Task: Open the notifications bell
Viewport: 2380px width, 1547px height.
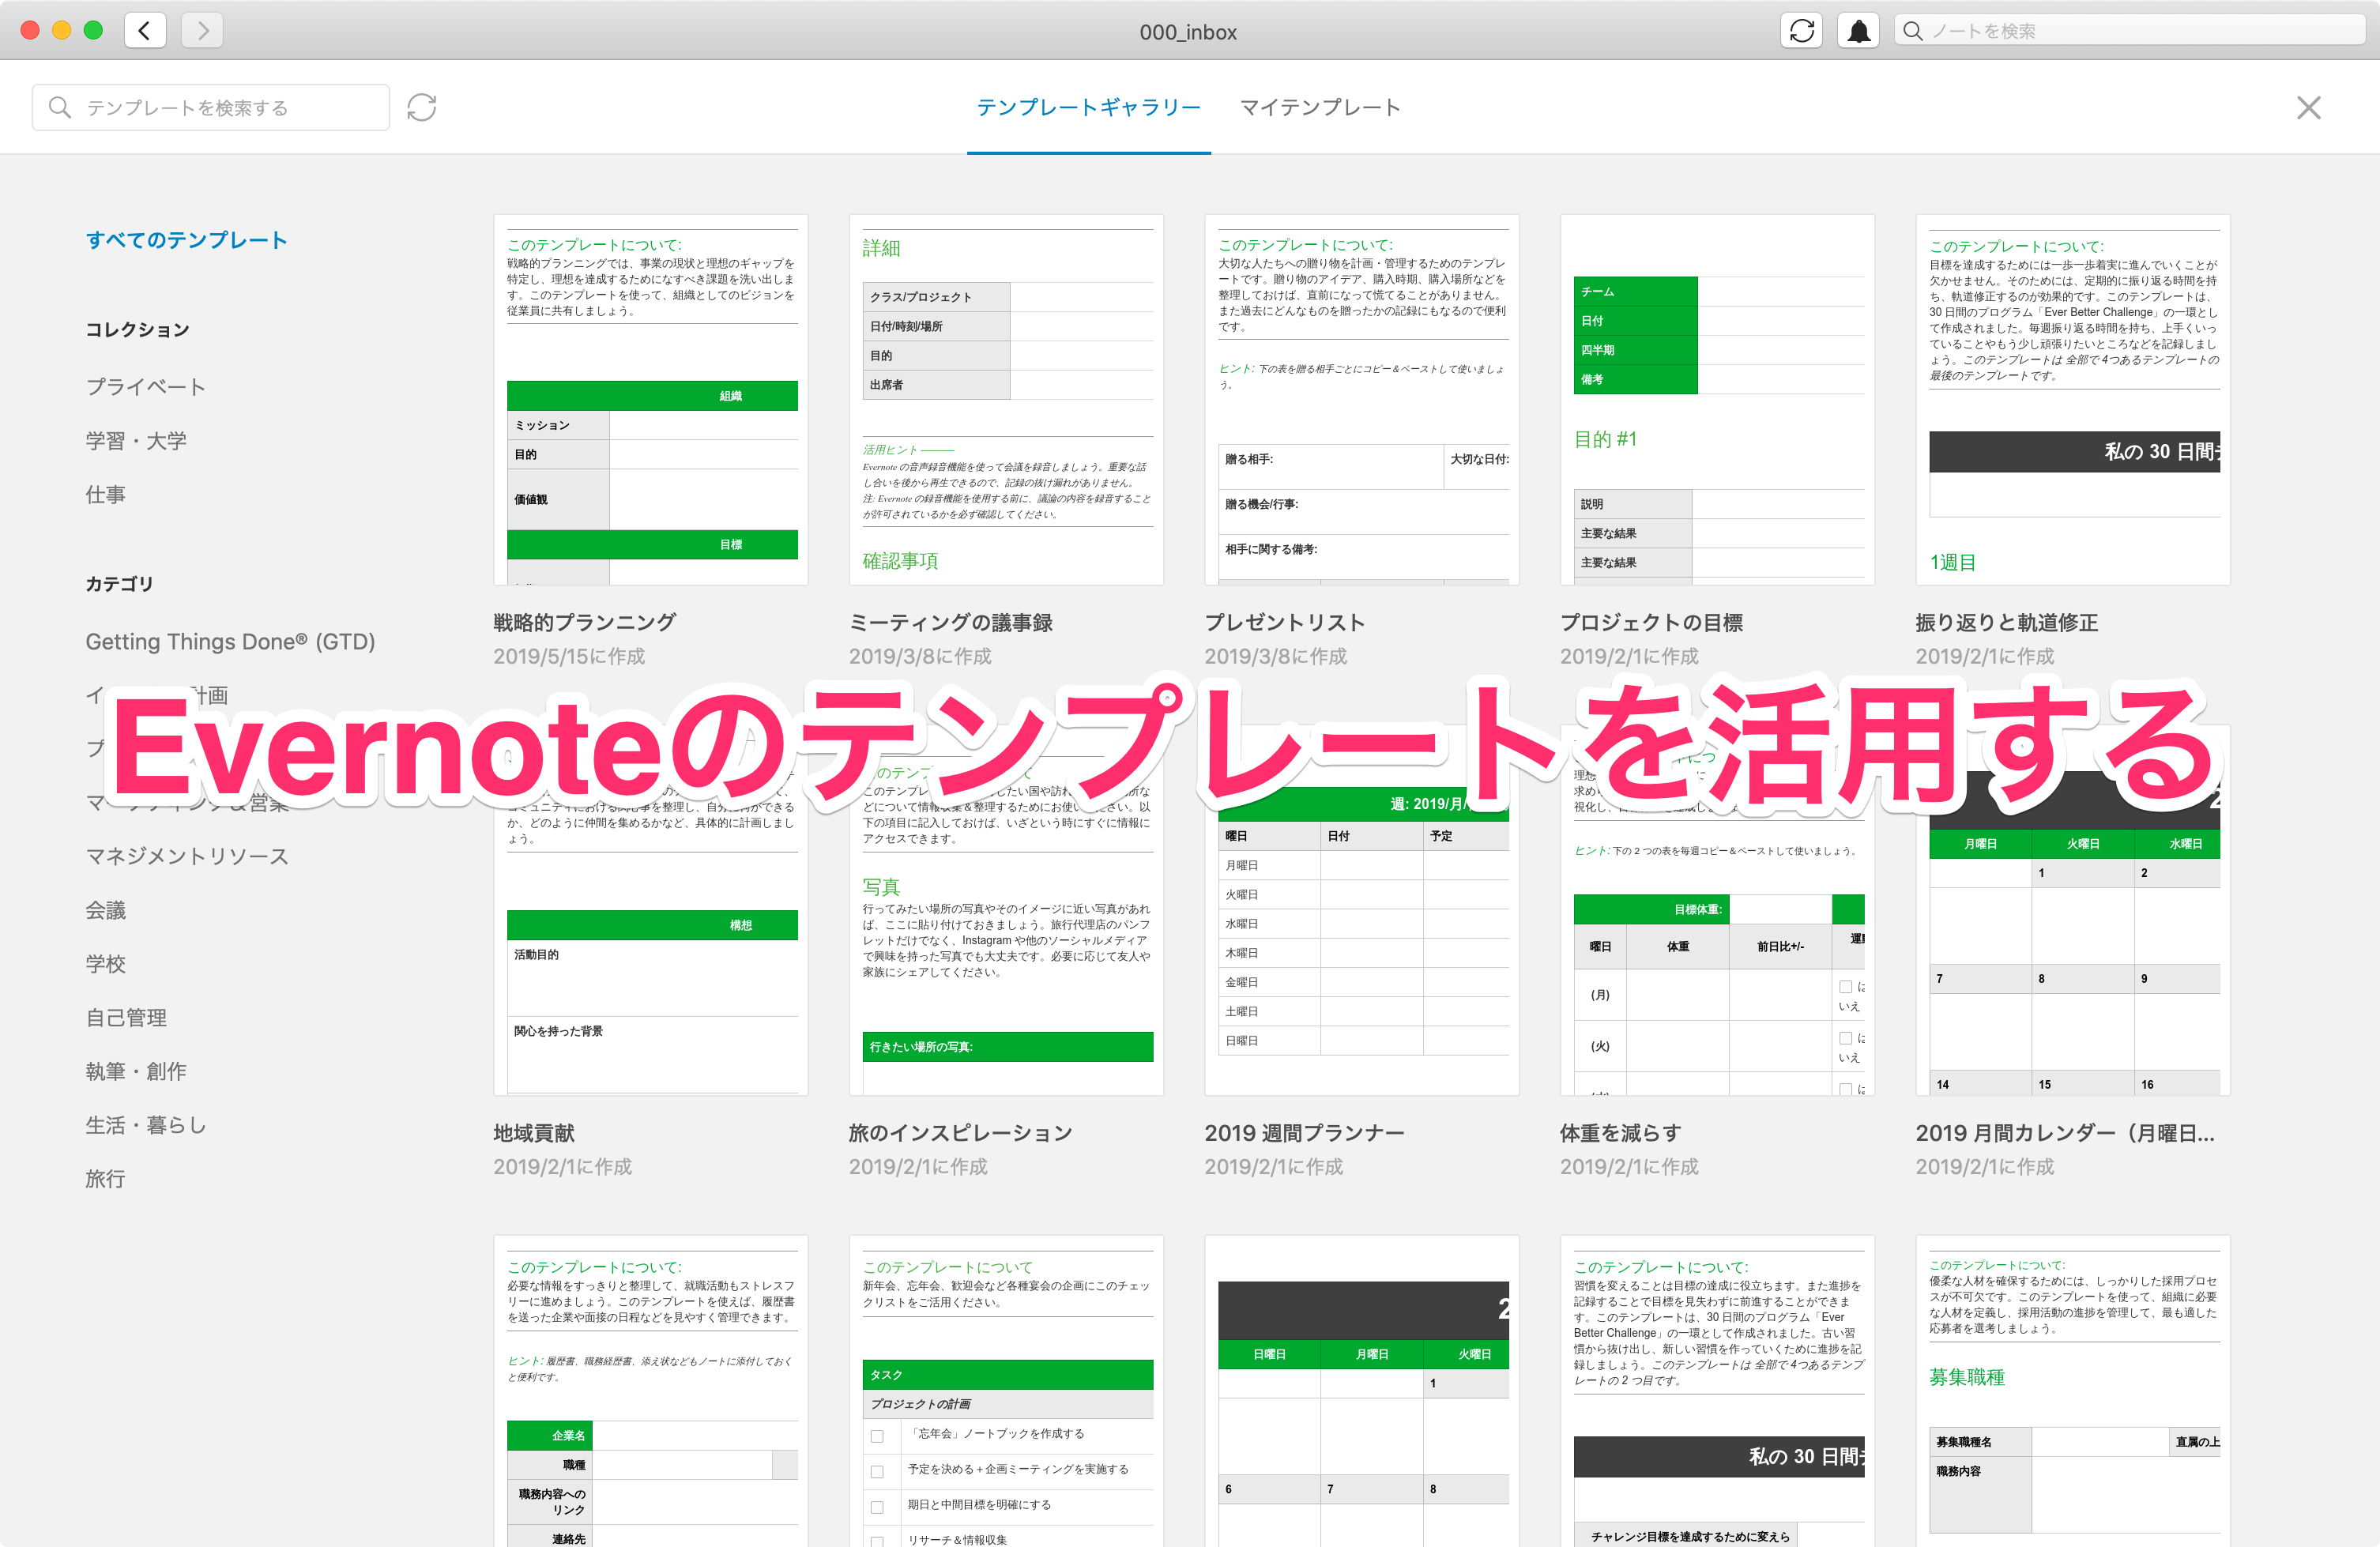Action: coord(1858,30)
